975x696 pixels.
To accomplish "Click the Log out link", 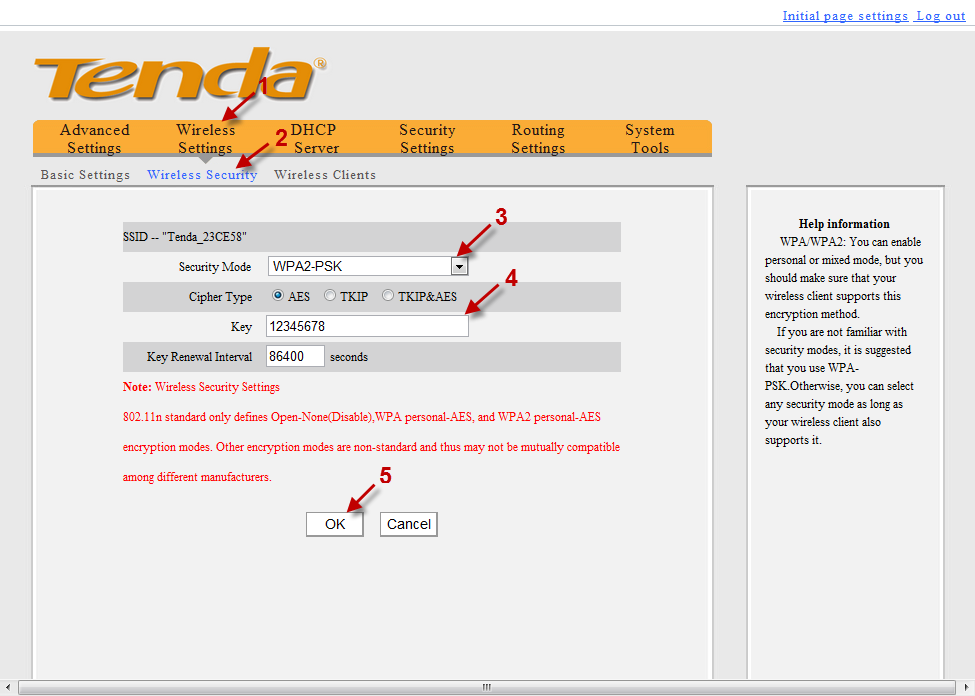I will [941, 16].
